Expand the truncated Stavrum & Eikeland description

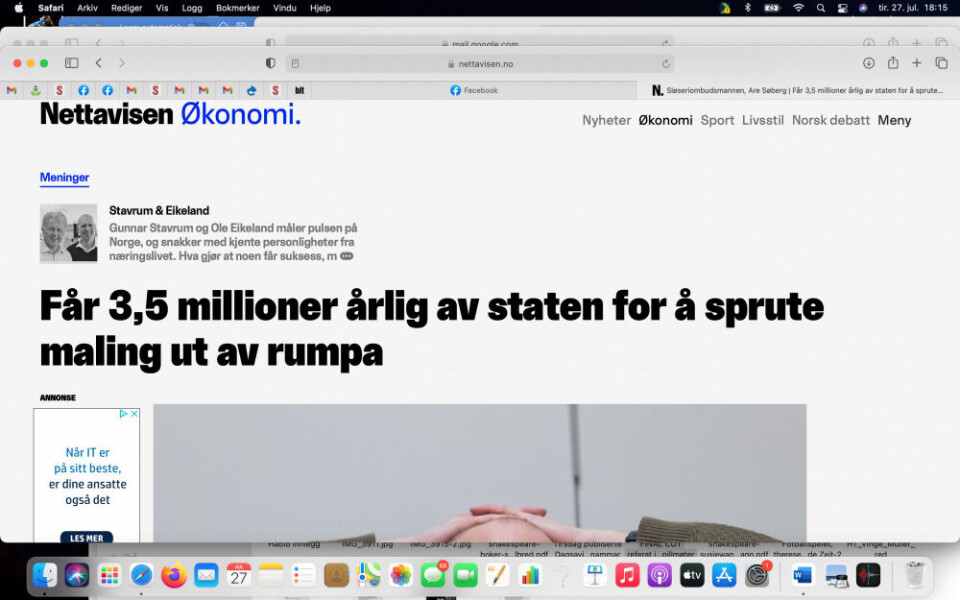pos(347,256)
